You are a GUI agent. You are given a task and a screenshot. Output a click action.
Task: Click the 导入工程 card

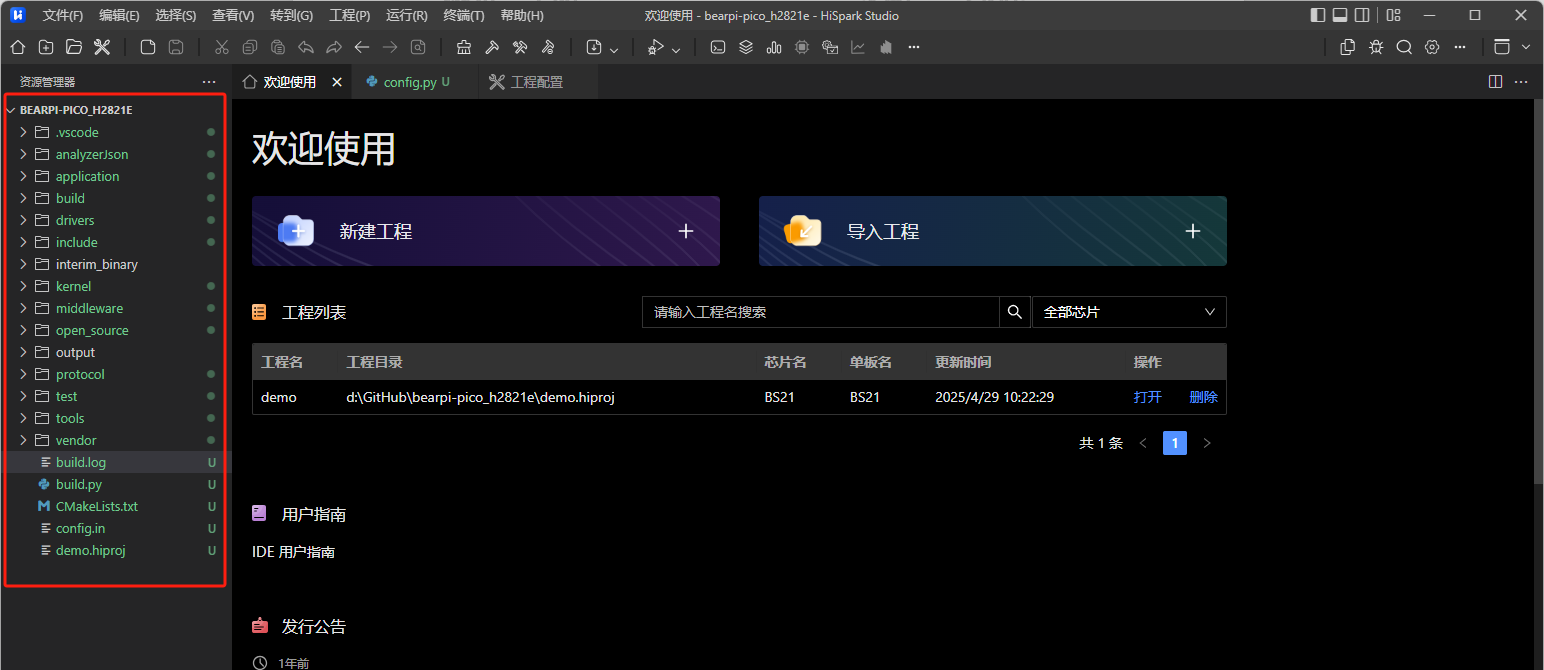pos(993,231)
